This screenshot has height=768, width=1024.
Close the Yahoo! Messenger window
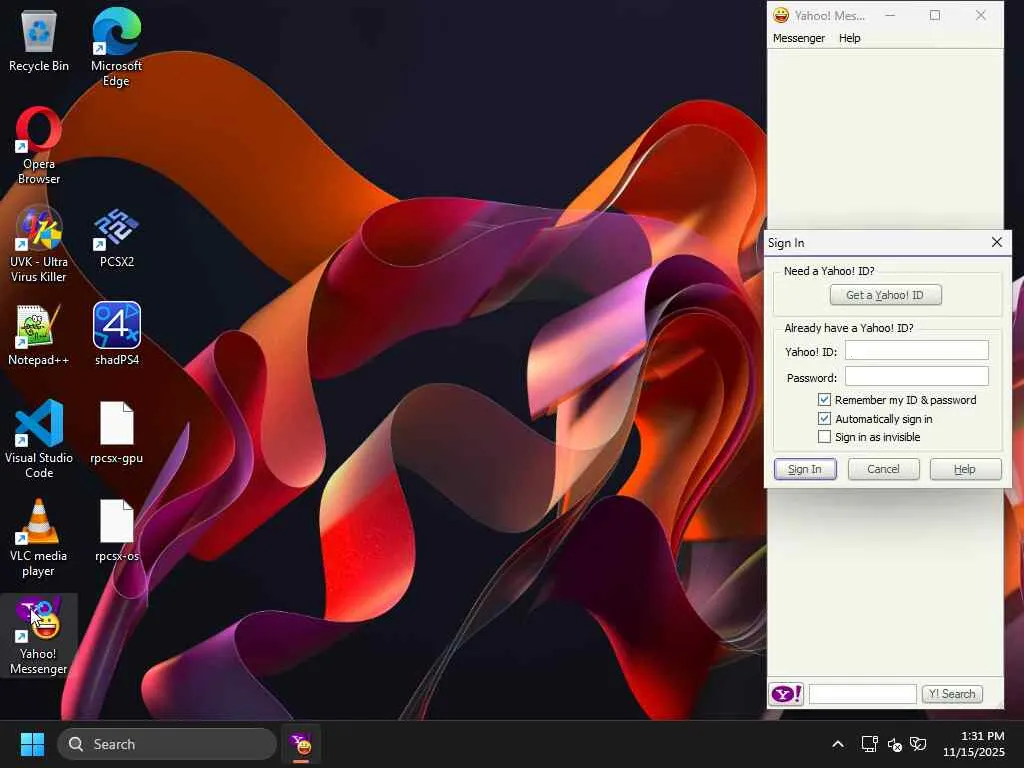980,15
